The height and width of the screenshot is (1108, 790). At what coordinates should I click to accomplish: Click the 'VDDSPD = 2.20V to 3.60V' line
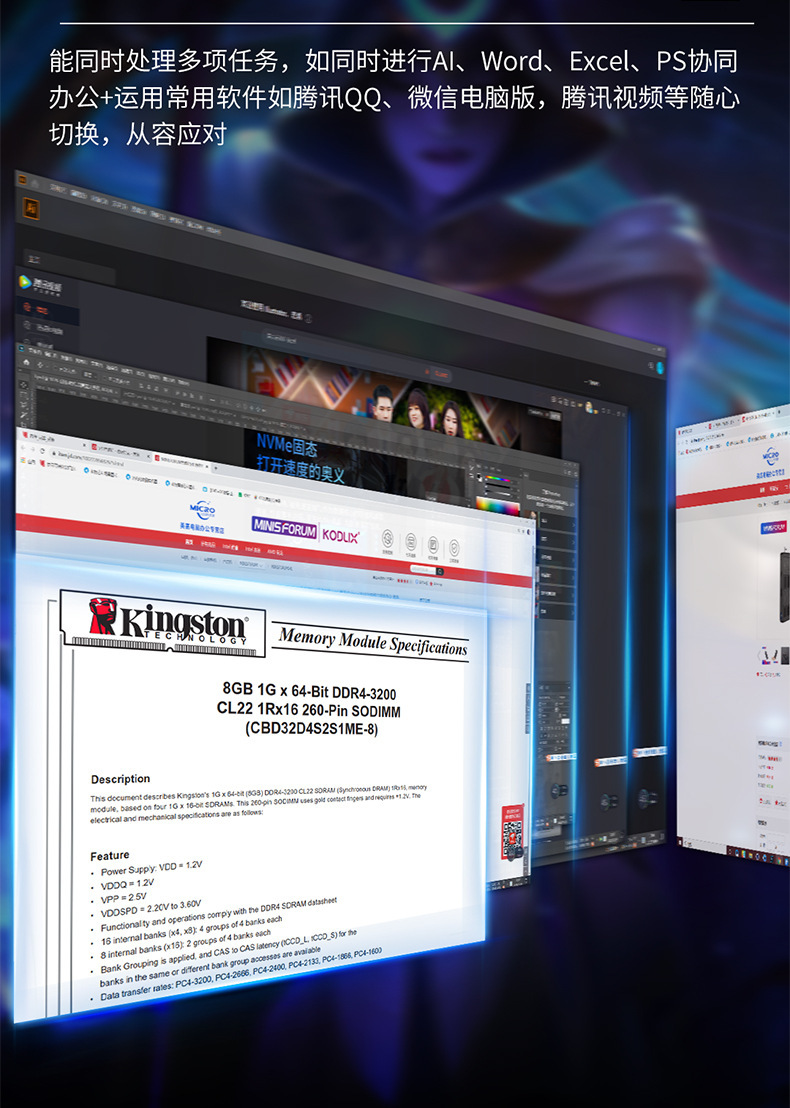[x=151, y=909]
